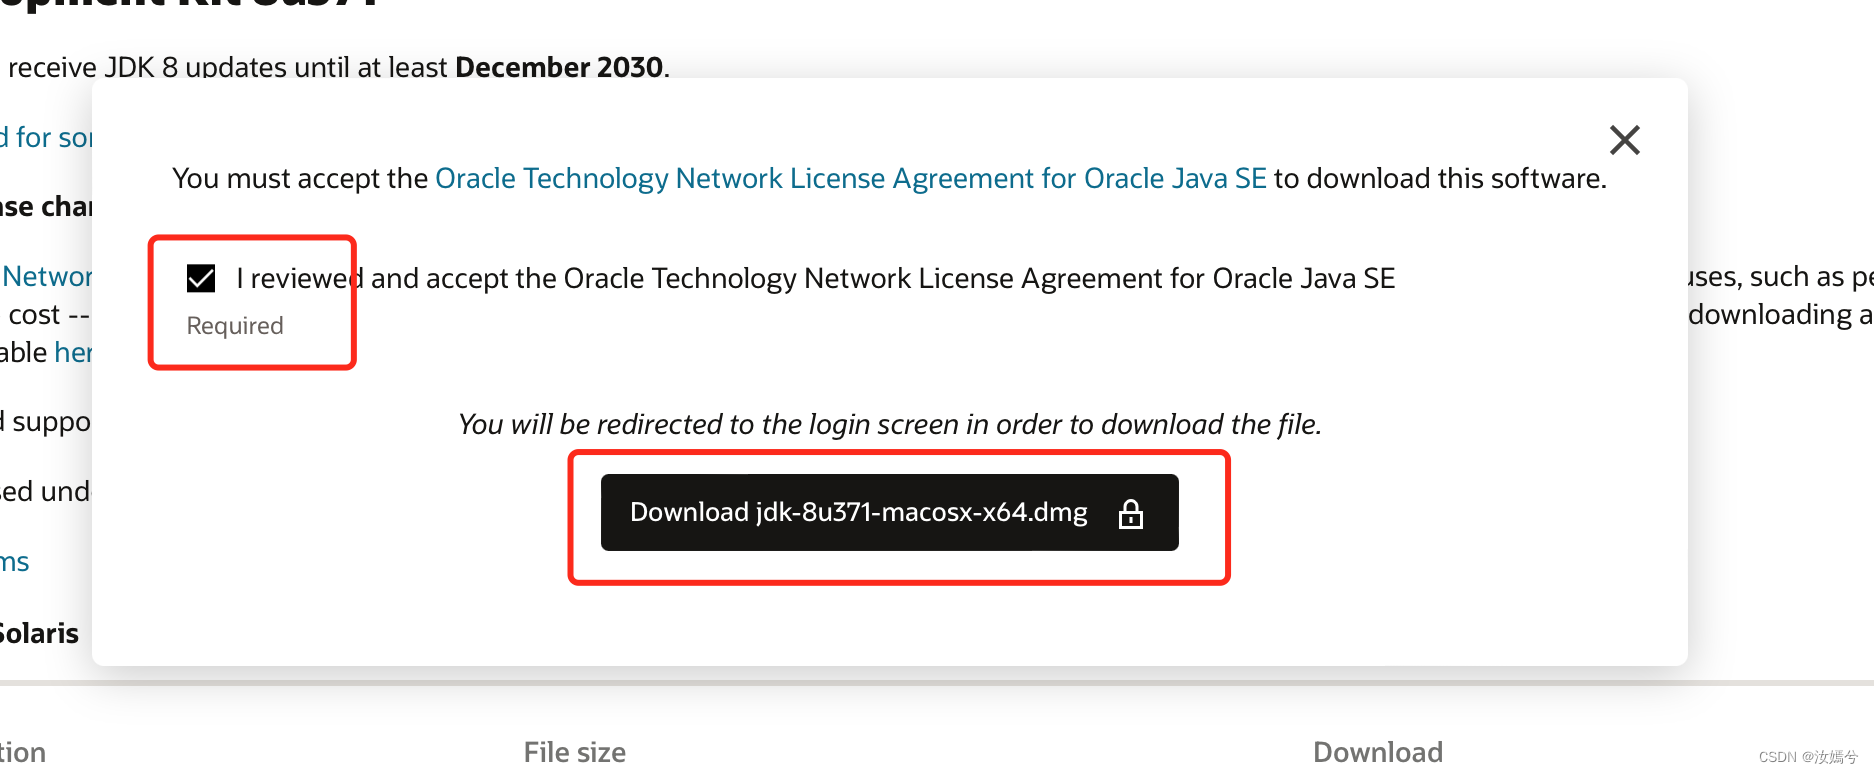Image resolution: width=1874 pixels, height=774 pixels.
Task: Click the "Required" label under checkbox
Action: [235, 326]
